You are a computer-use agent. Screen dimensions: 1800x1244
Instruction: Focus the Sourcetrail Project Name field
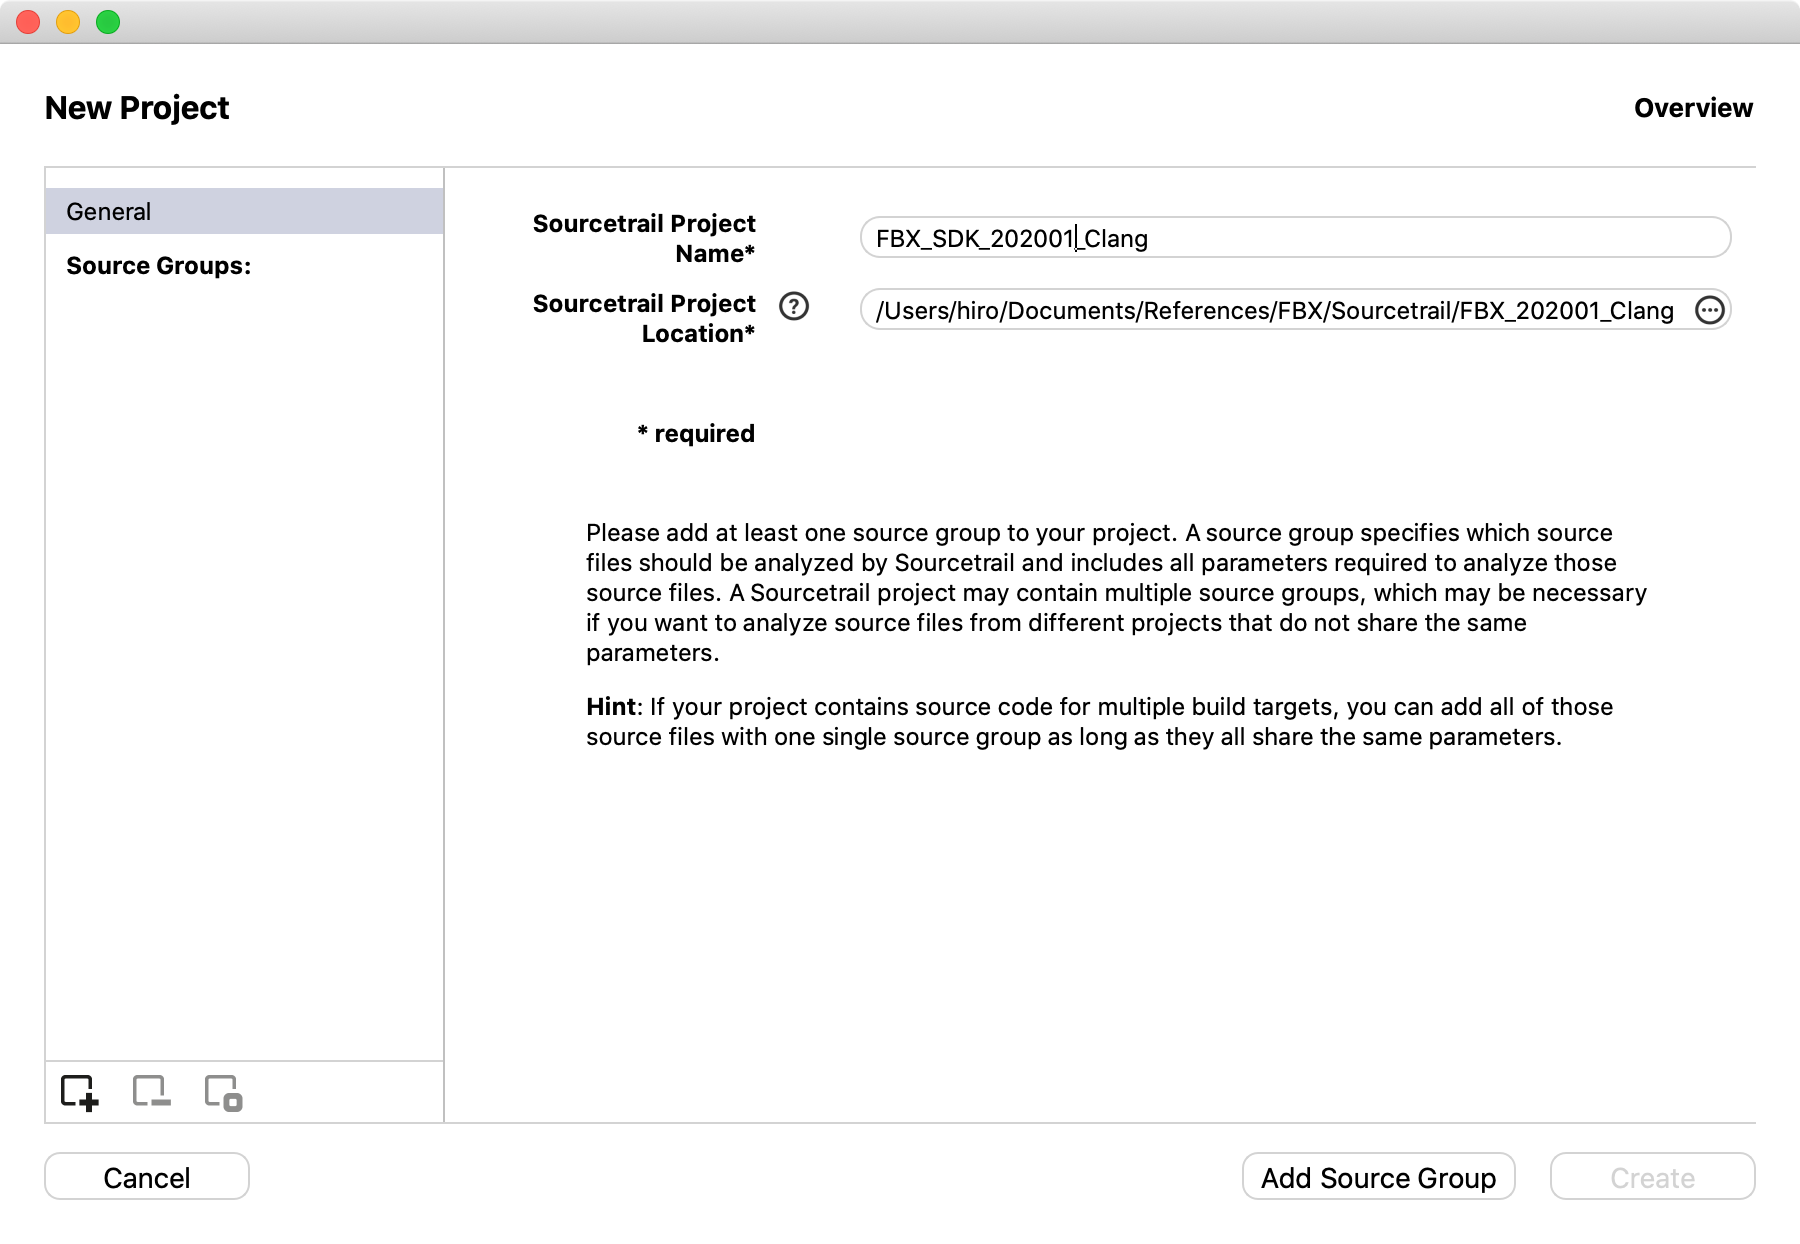tap(1400, 238)
